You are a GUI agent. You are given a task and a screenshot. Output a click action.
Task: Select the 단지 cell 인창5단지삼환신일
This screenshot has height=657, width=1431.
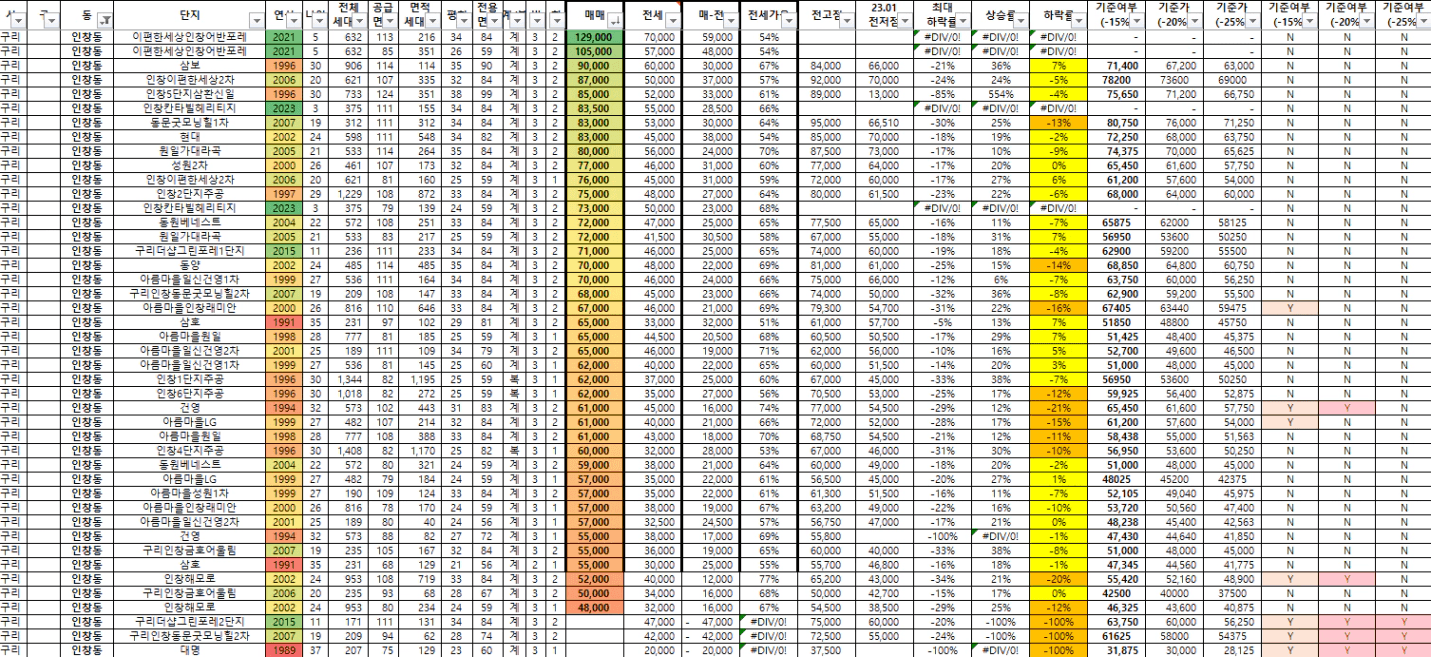pos(190,94)
